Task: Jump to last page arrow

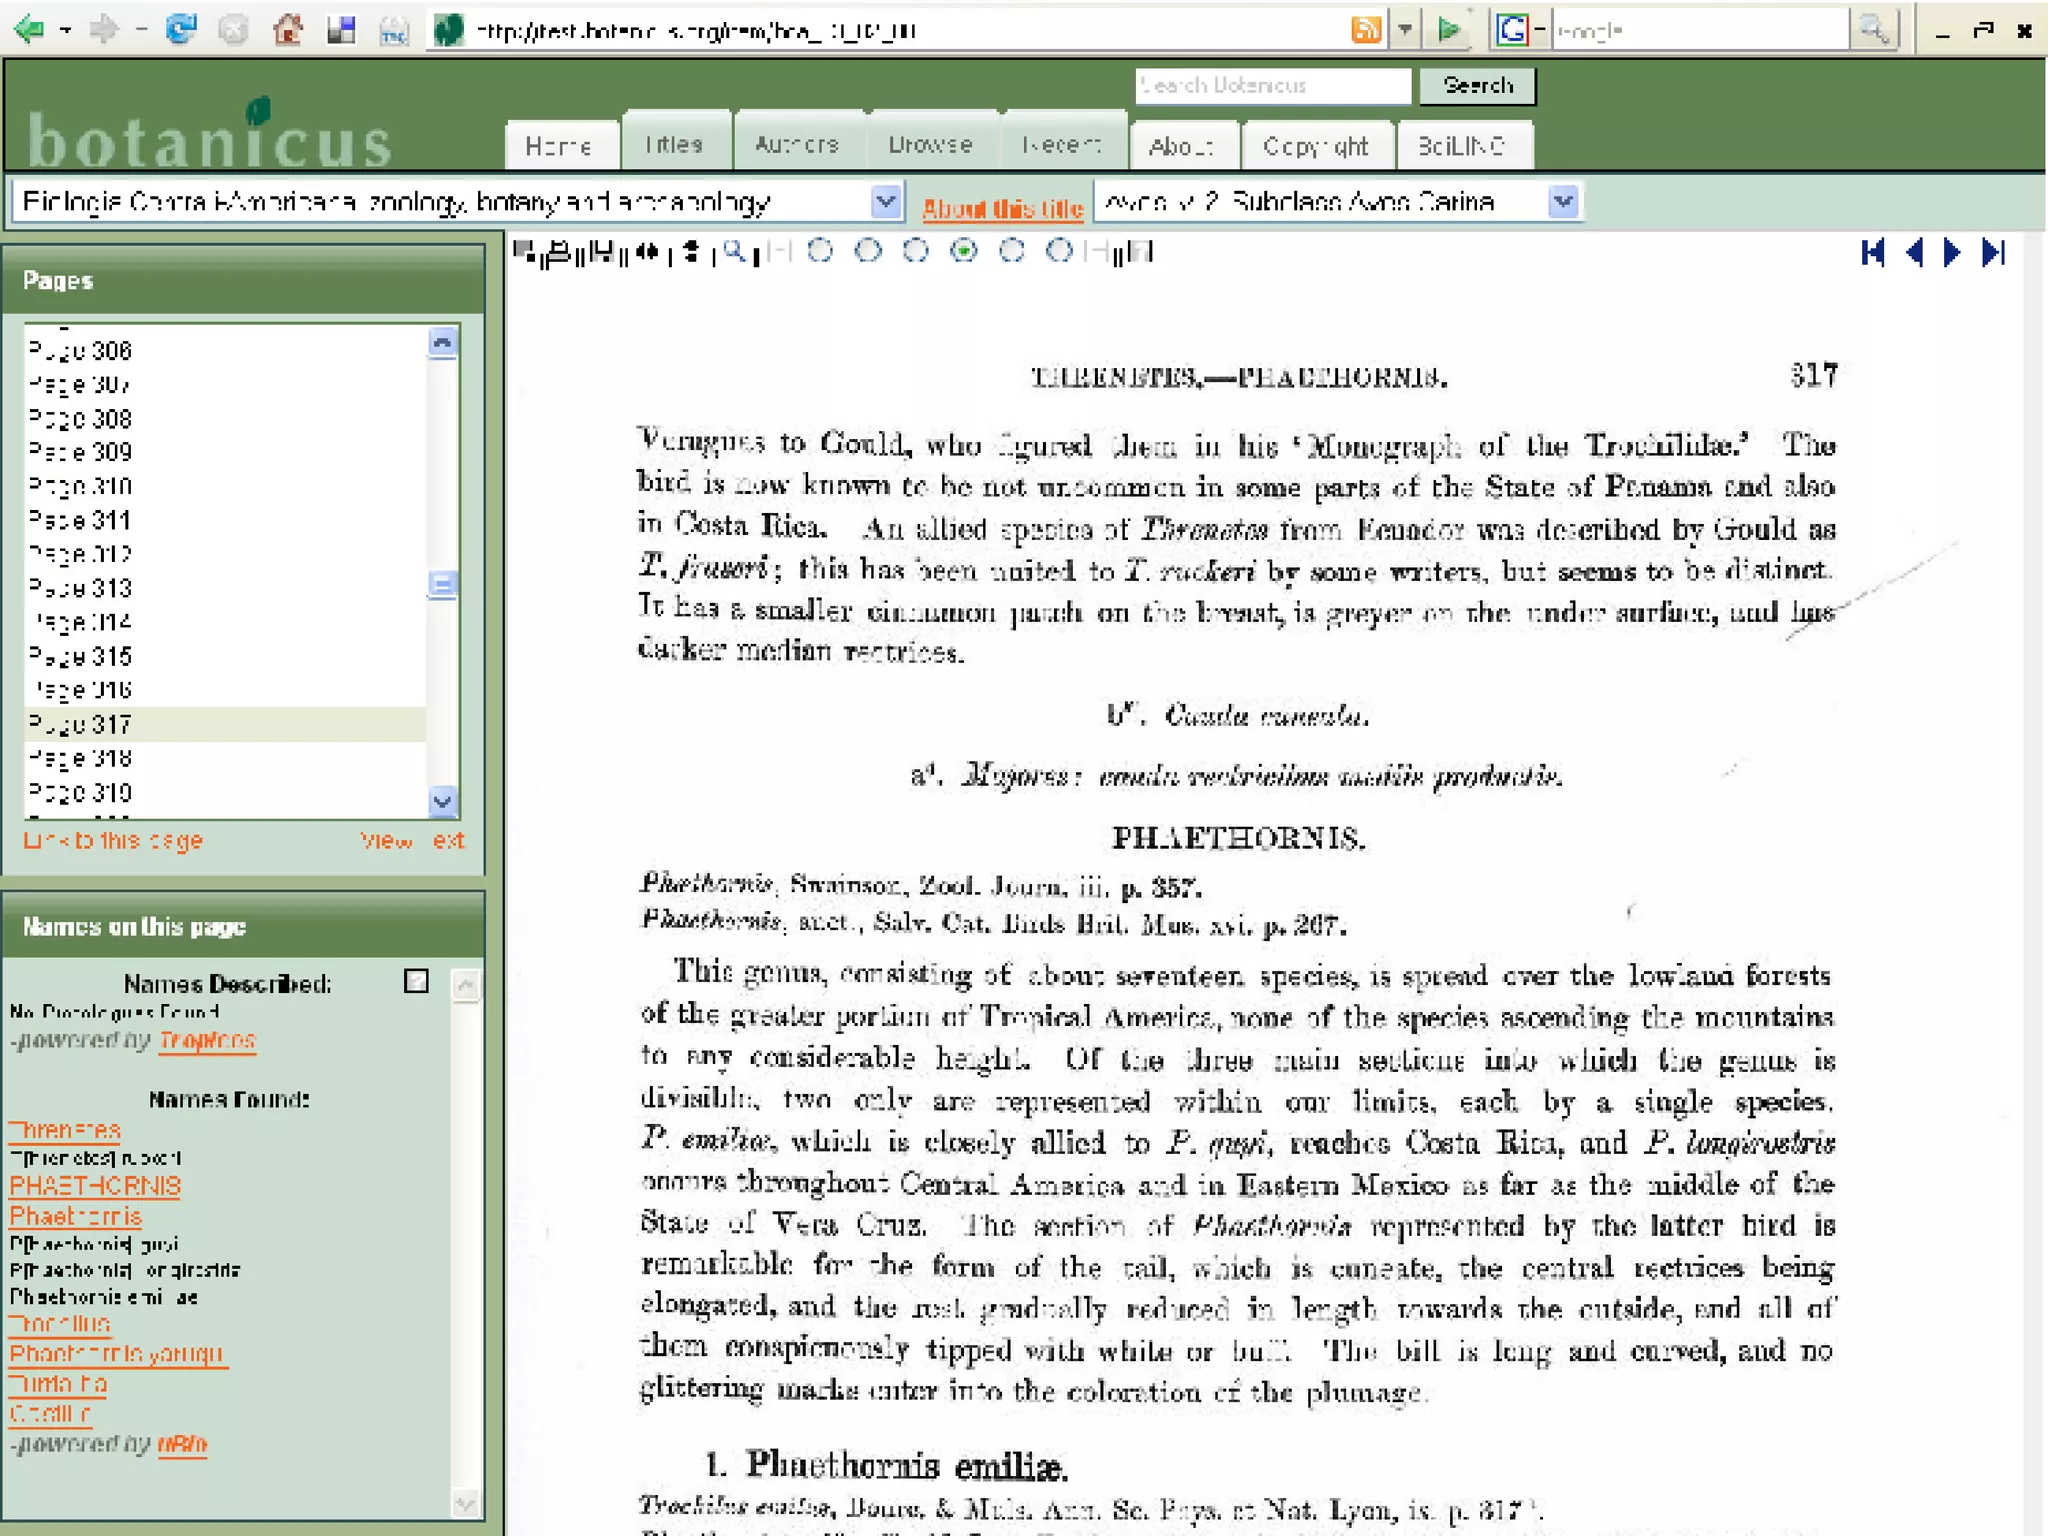Action: (1993, 253)
